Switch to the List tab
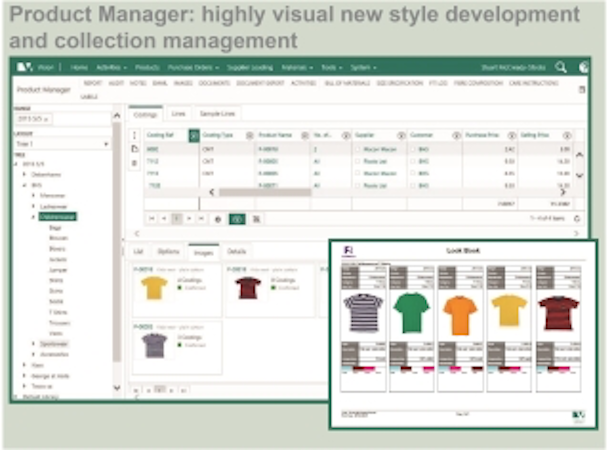This screenshot has height=450, width=608. point(138,252)
